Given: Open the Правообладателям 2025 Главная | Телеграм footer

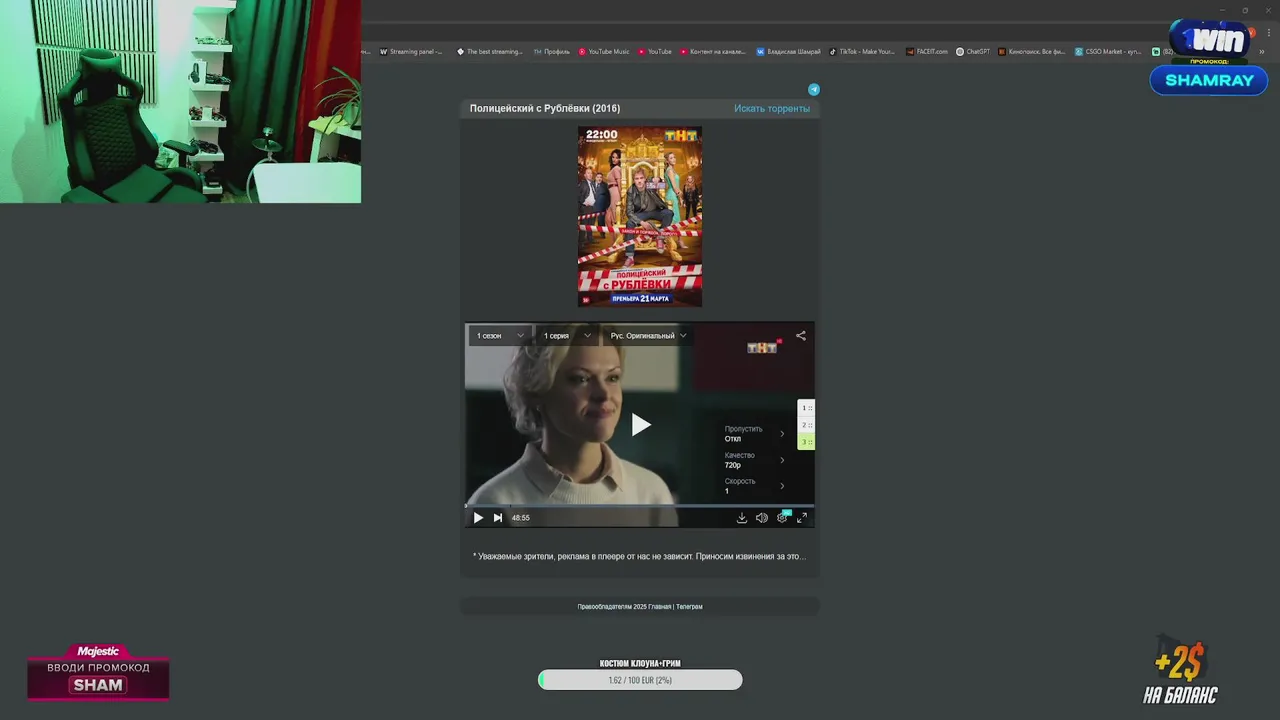Looking at the screenshot, I should [x=640, y=606].
